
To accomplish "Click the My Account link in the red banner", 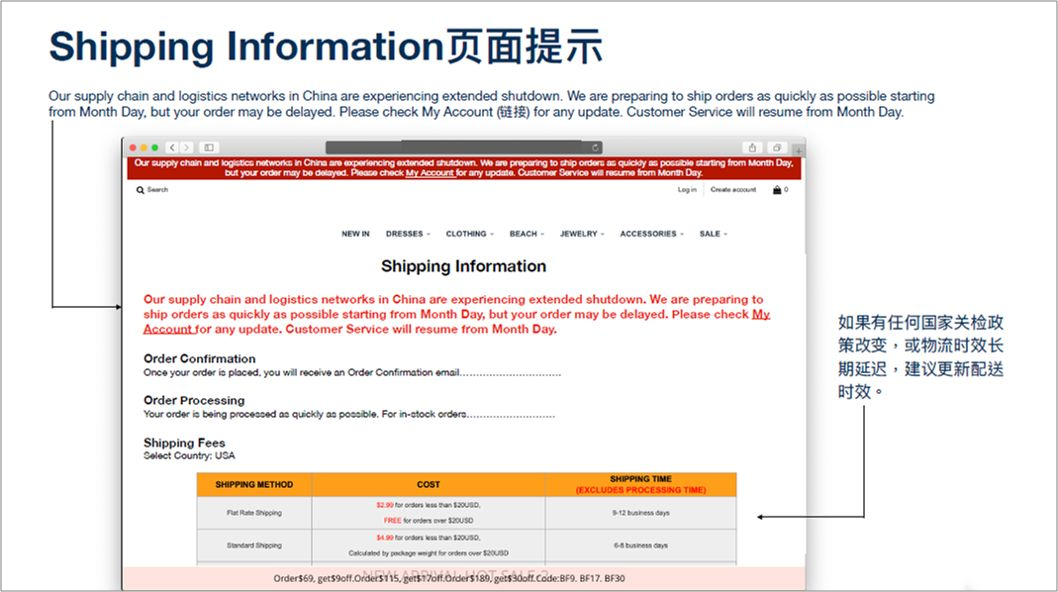I will click(x=429, y=170).
